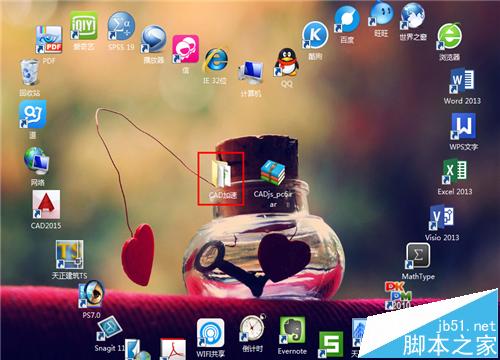Click the Evernote label text

(292, 351)
